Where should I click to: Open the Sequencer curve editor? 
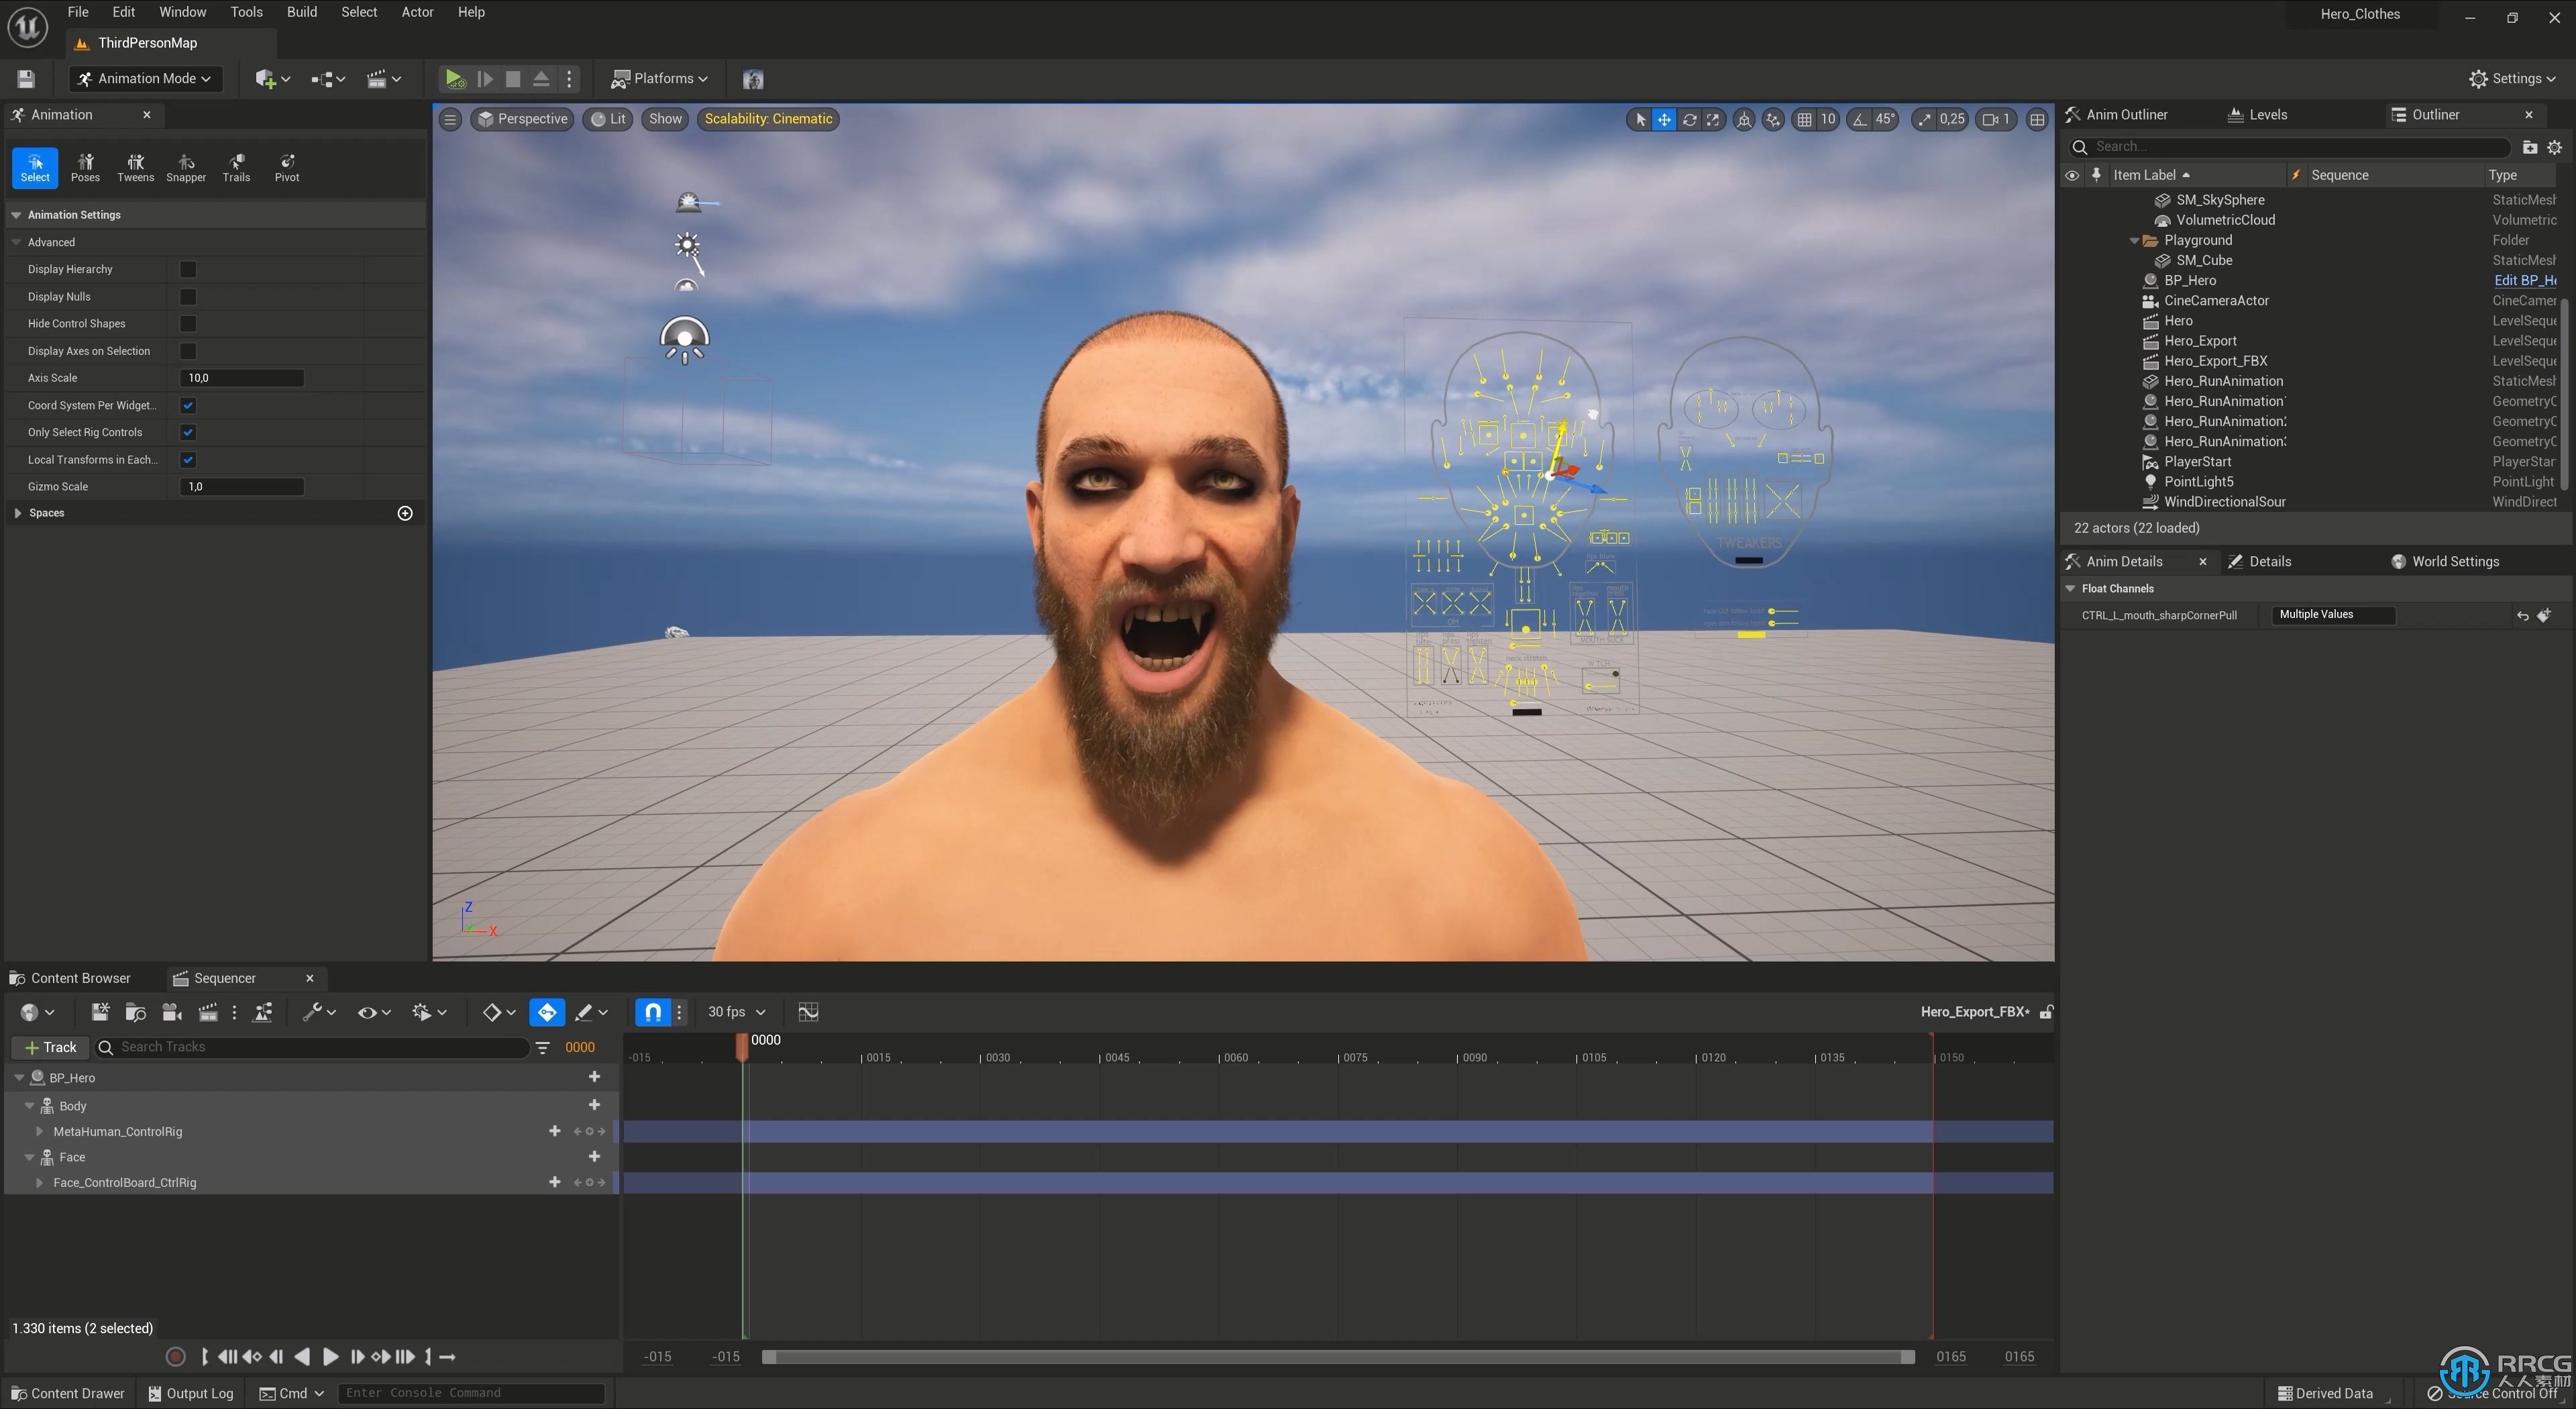(808, 1012)
